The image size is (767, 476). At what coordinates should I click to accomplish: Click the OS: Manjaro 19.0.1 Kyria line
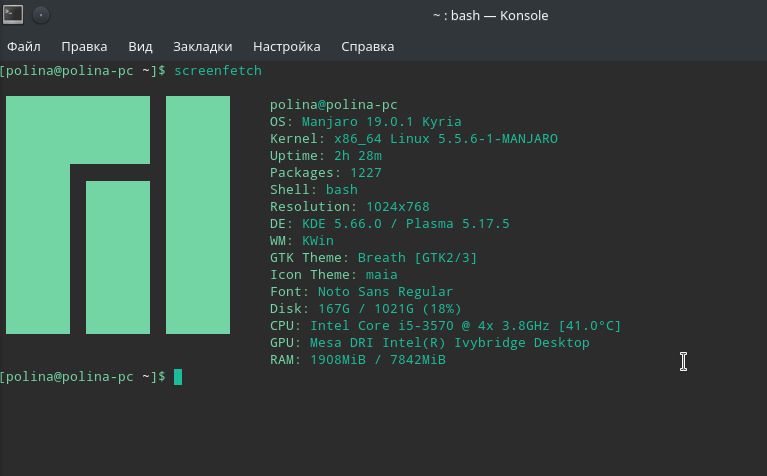[365, 121]
